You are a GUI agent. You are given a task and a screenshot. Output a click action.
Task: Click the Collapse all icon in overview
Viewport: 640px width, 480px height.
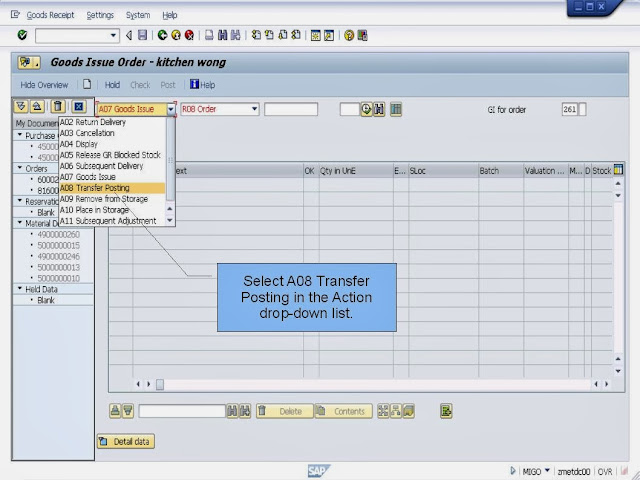(37, 107)
